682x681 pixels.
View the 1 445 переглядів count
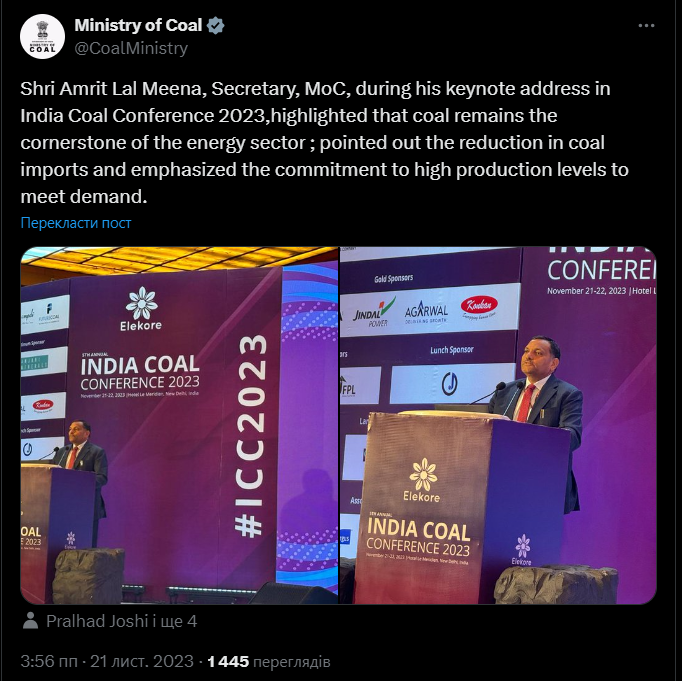click(269, 661)
